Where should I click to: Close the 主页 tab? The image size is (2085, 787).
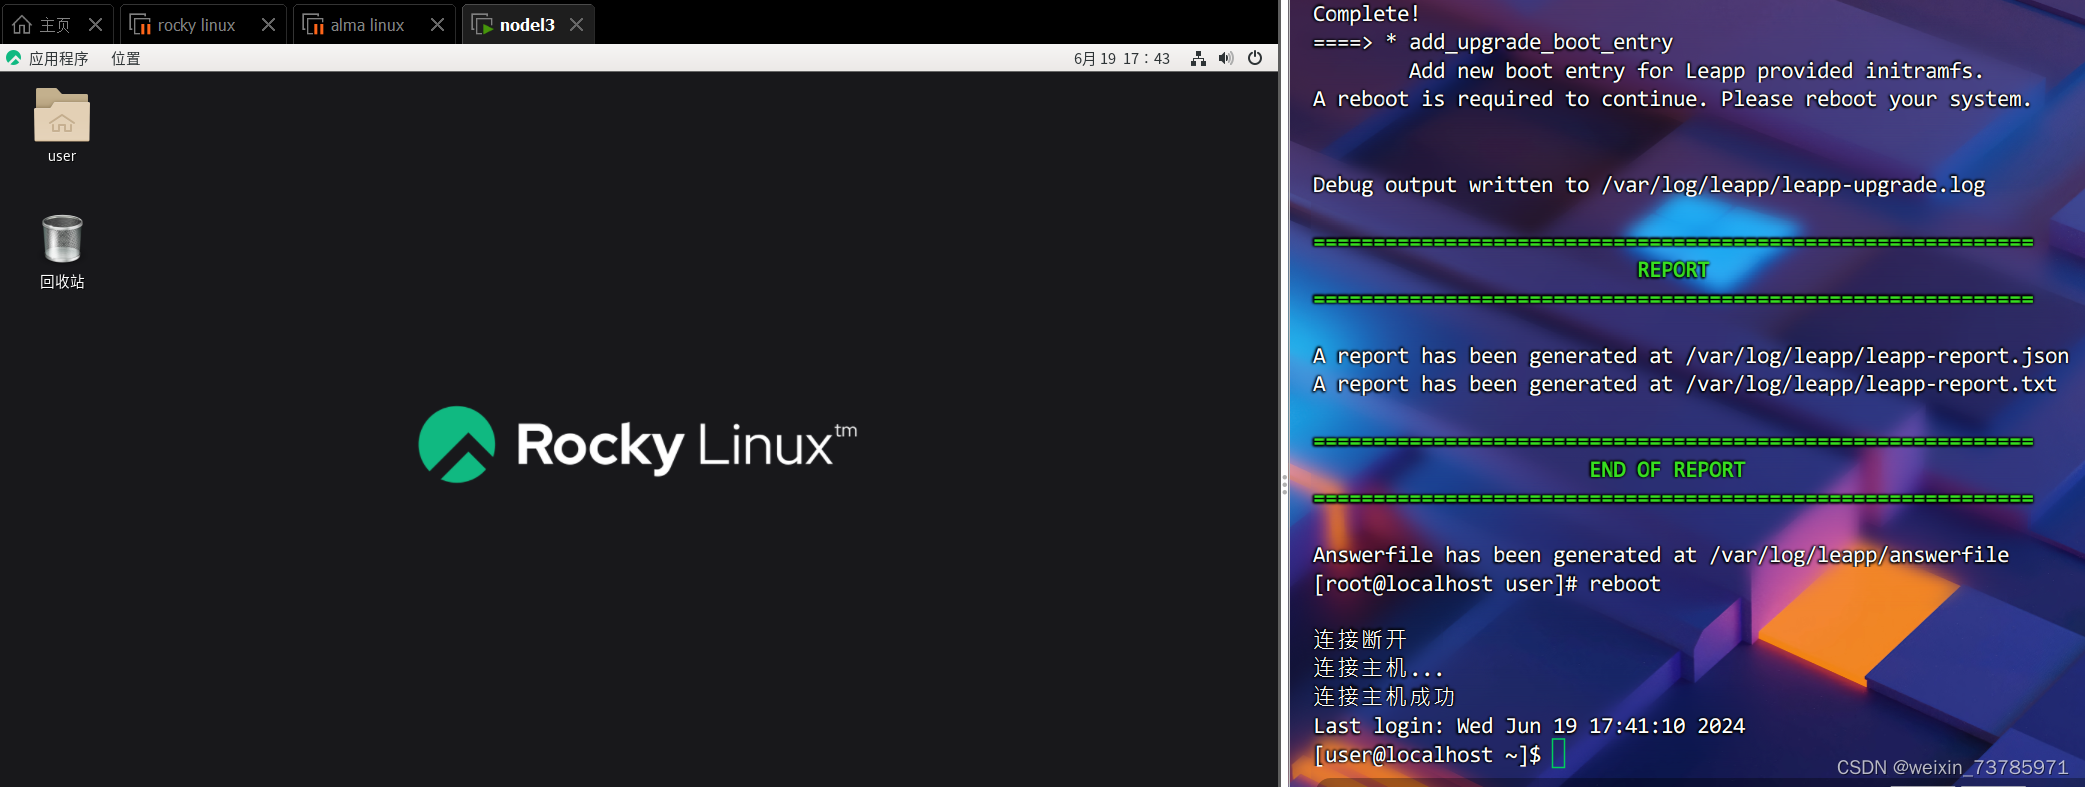(96, 25)
